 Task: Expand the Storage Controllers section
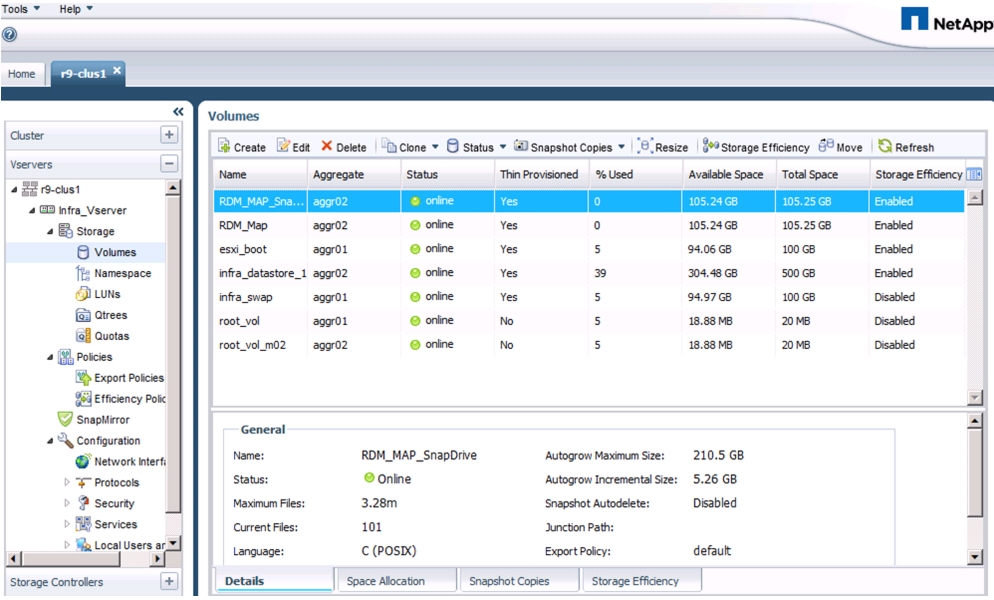pos(169,581)
